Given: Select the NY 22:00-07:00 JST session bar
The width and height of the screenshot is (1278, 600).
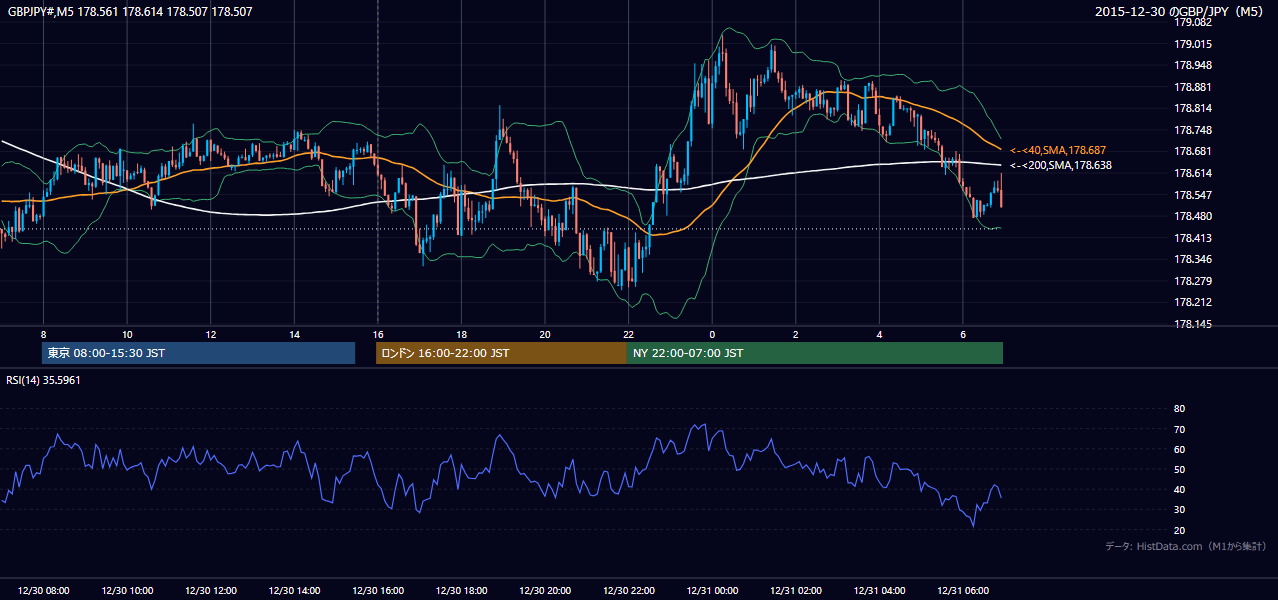Looking at the screenshot, I should 815,353.
